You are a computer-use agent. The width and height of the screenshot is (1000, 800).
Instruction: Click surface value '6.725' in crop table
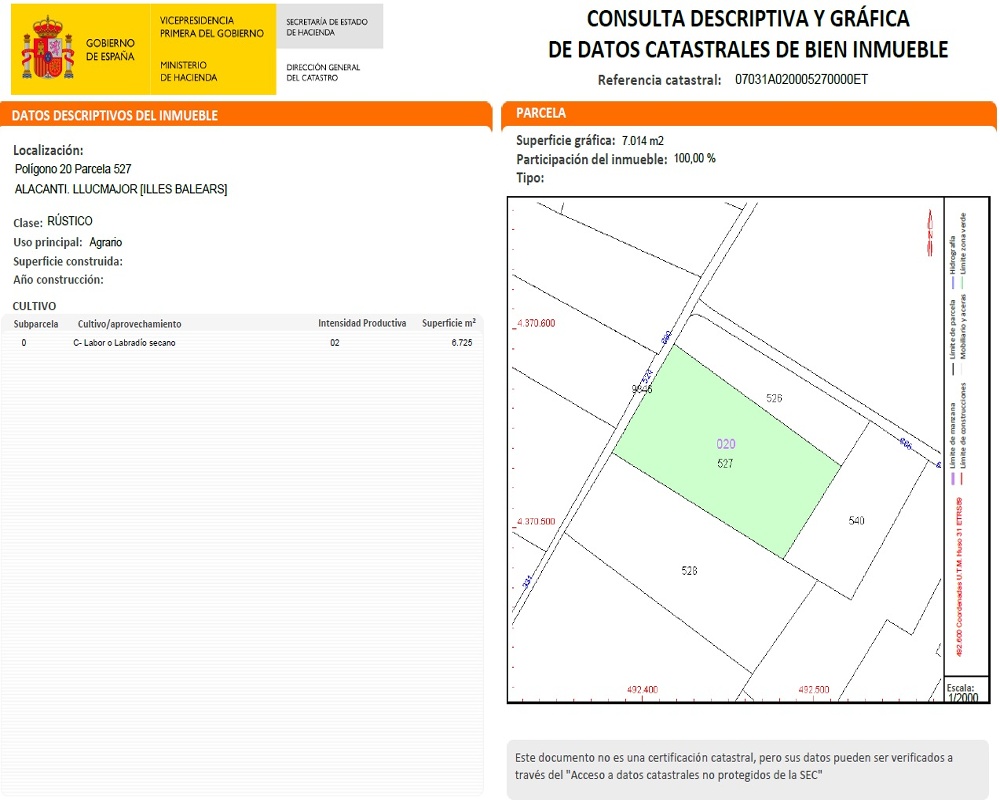(462, 343)
